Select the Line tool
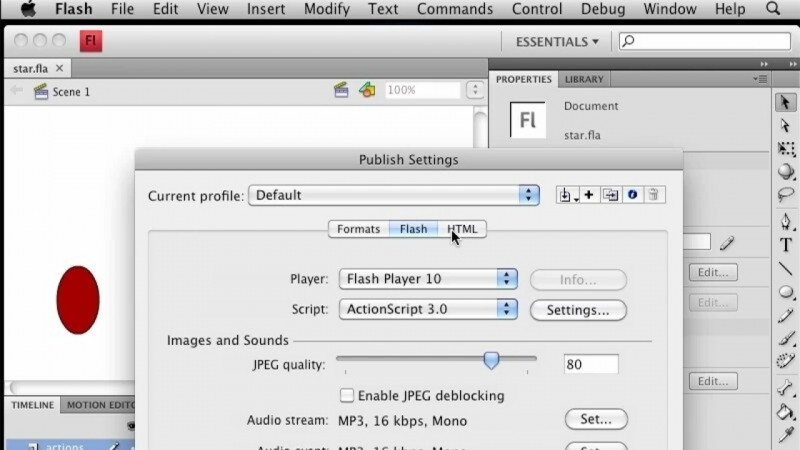 click(786, 269)
